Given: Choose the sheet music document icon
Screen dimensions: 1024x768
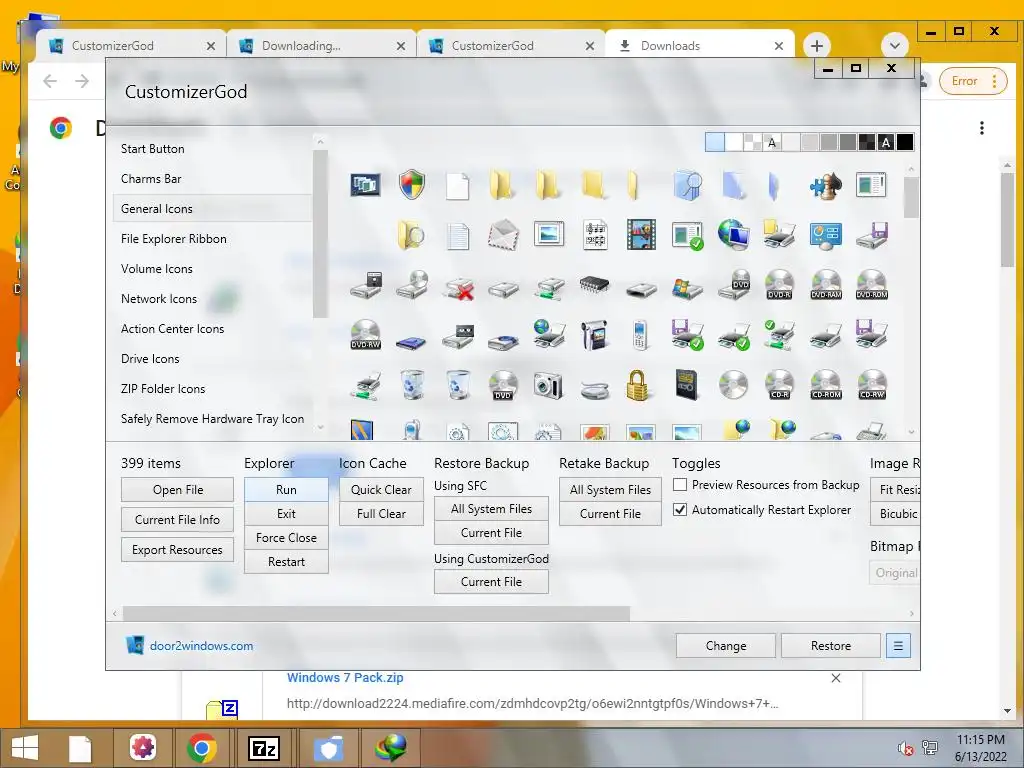Looking at the screenshot, I should pyautogui.click(x=595, y=234).
